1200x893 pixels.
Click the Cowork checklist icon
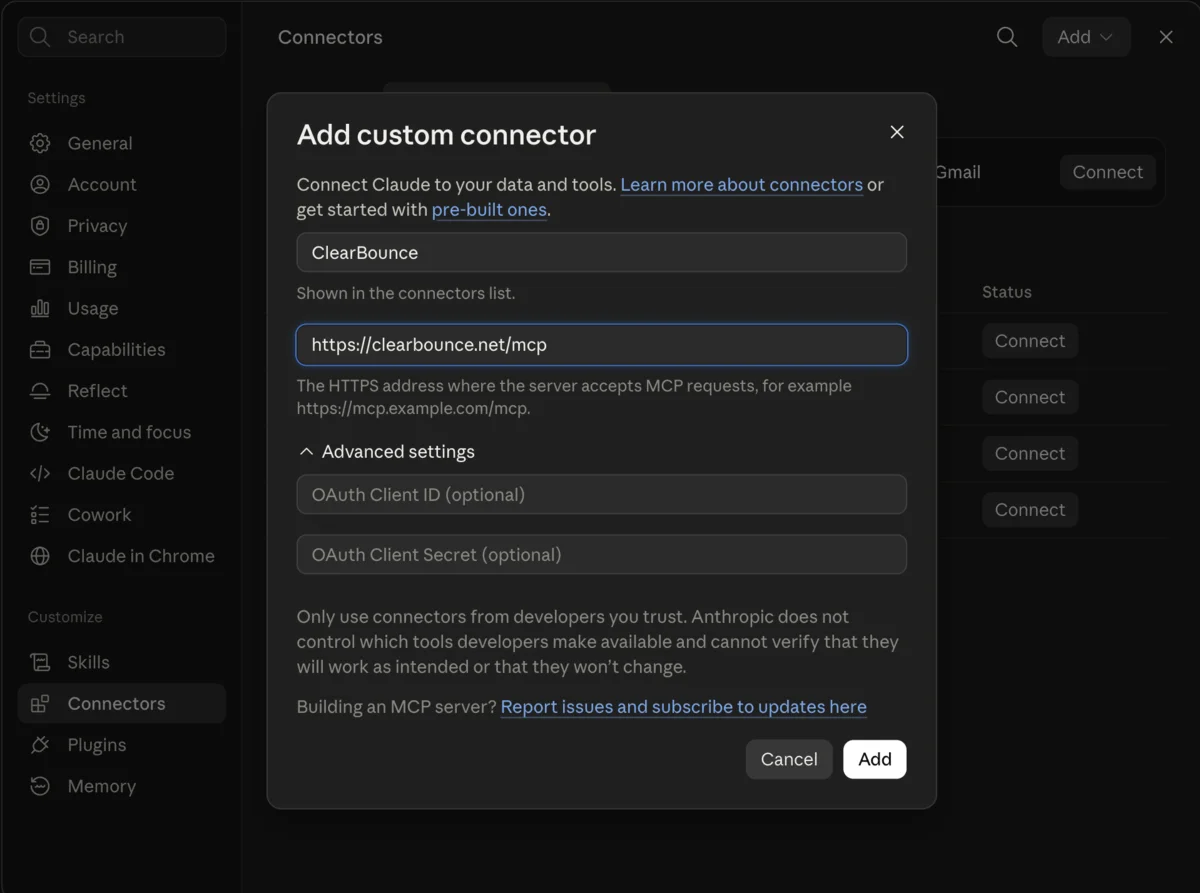[x=40, y=515]
